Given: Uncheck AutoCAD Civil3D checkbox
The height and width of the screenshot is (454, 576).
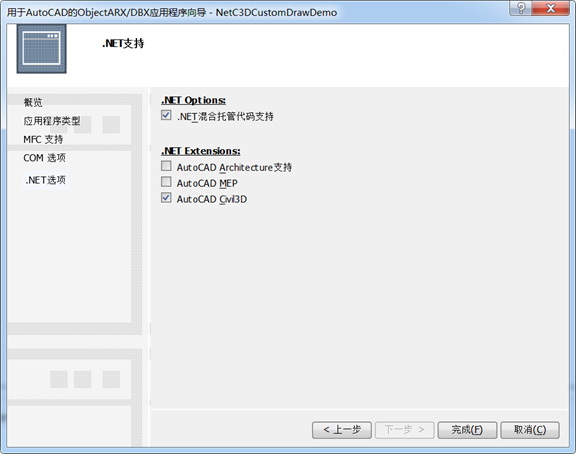Looking at the screenshot, I should pyautogui.click(x=166, y=198).
